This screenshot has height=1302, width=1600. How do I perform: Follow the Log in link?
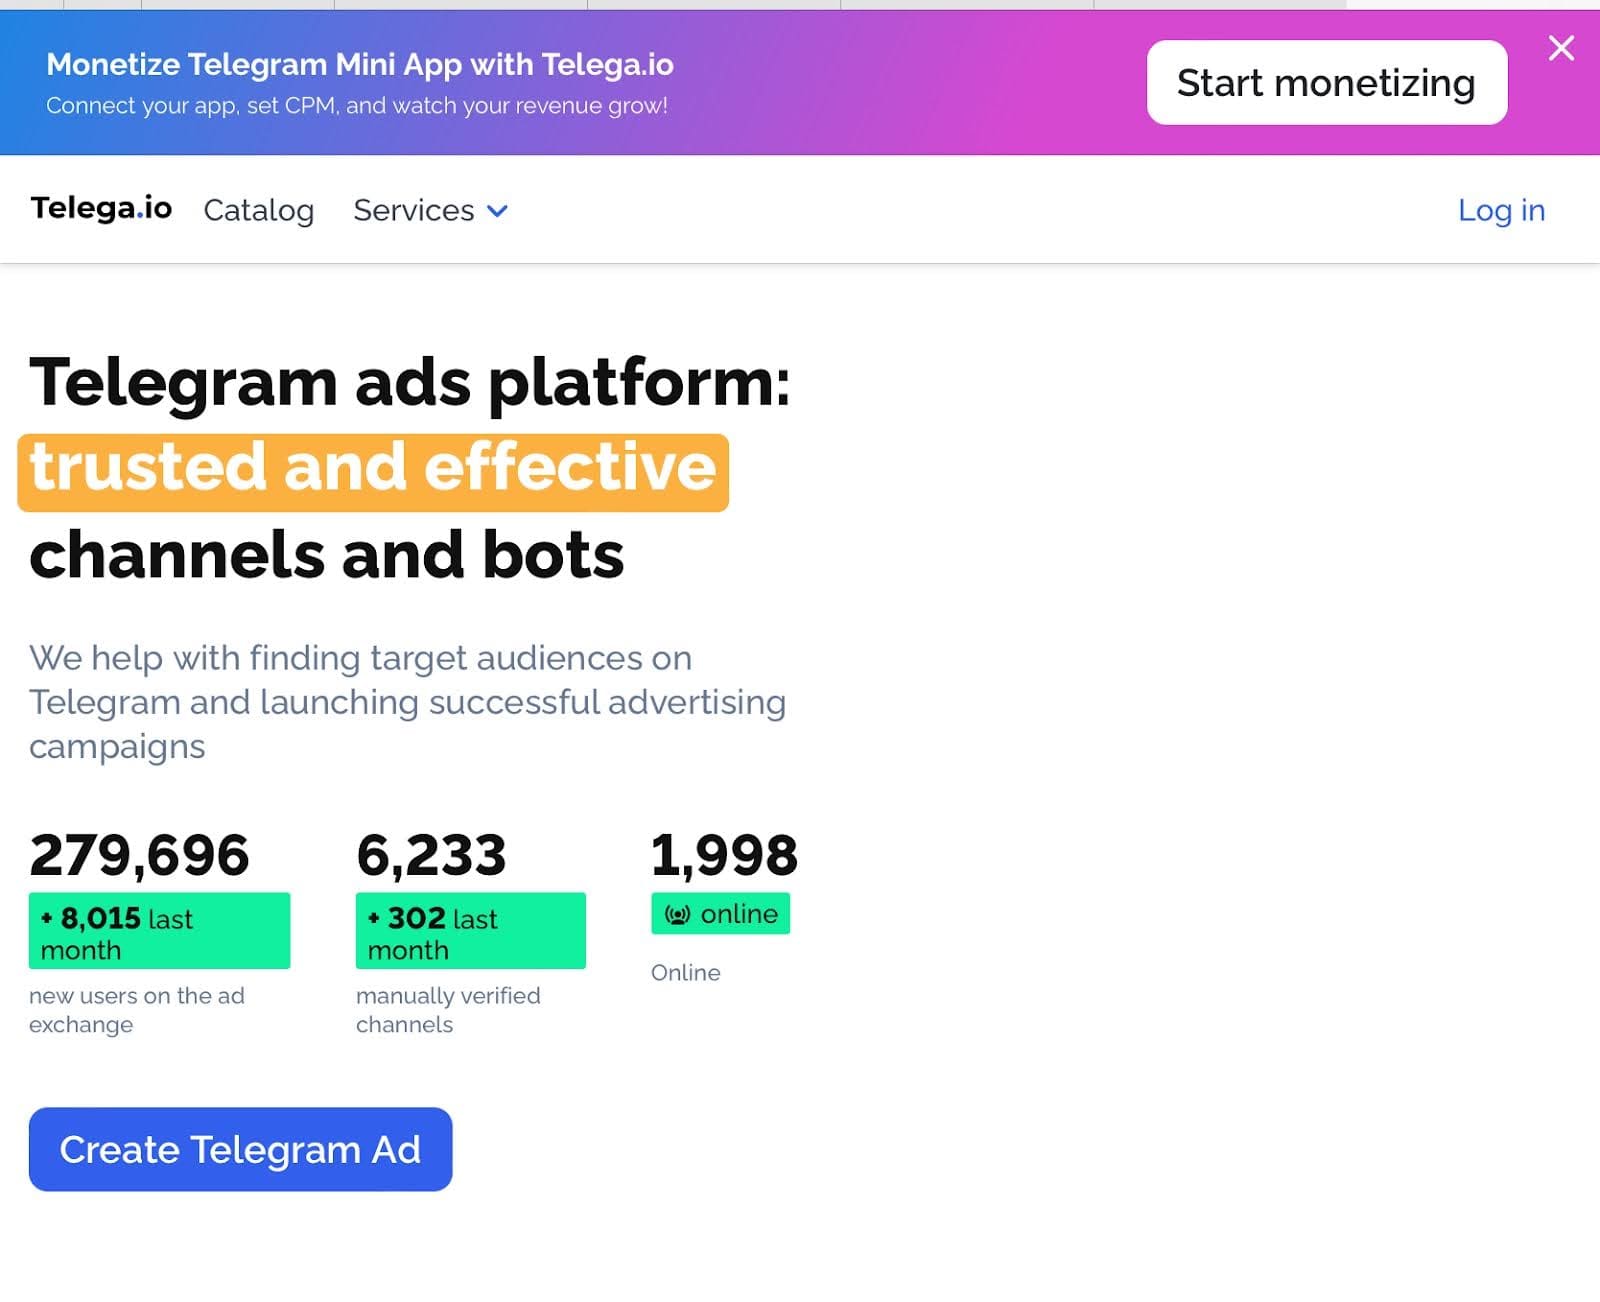1501,210
